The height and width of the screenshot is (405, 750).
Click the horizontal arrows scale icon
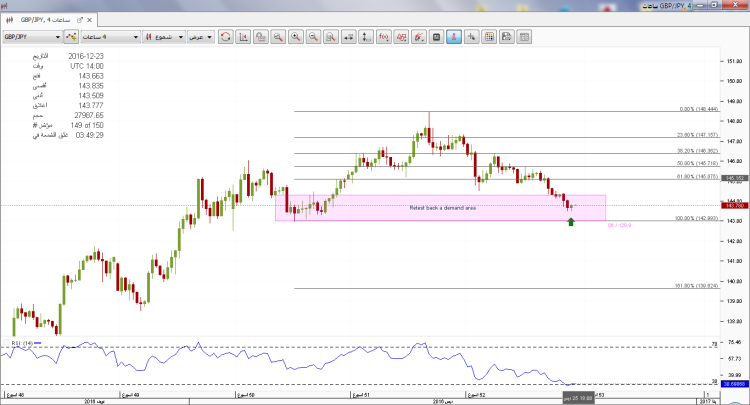point(349,37)
